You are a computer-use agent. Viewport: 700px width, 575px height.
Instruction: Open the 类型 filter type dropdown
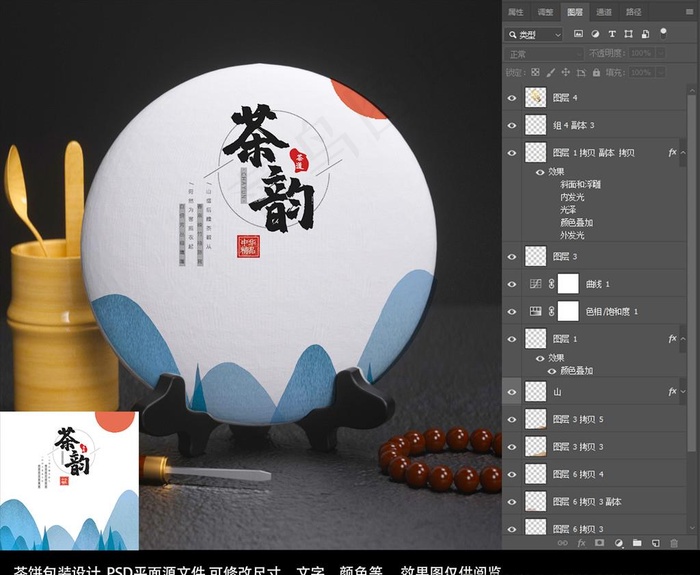[x=534, y=34]
